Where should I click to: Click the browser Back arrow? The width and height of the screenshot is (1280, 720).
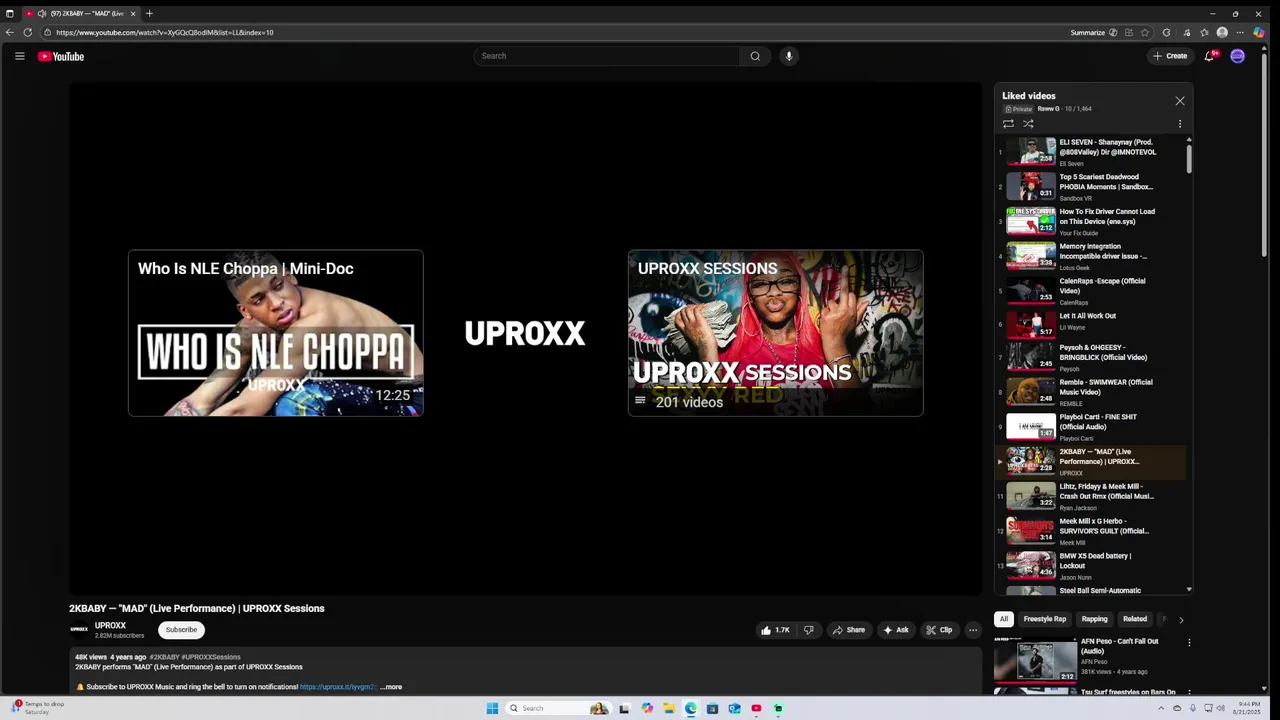[10, 32]
